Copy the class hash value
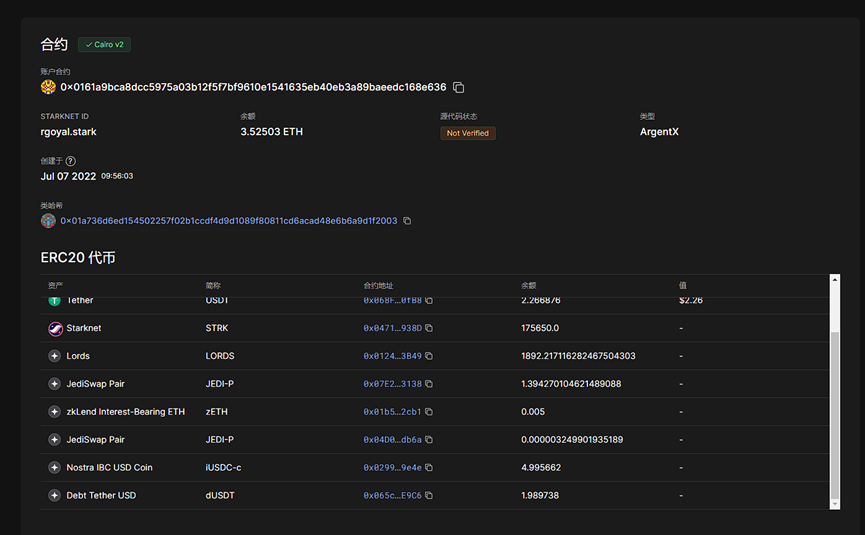The height and width of the screenshot is (535, 865). pos(407,221)
